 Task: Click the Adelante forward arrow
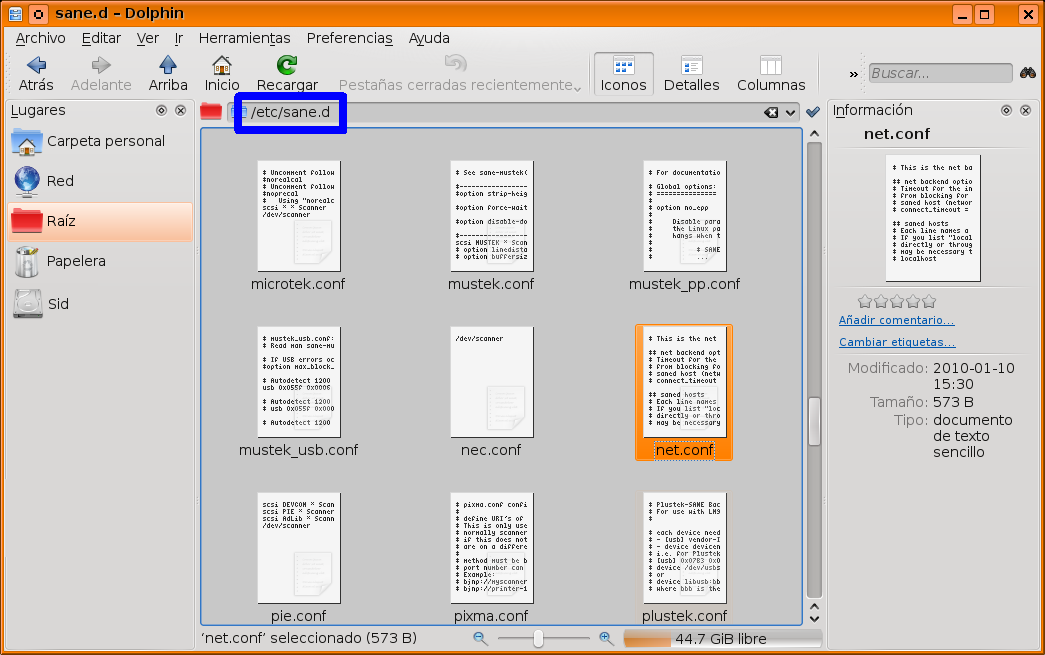point(101,73)
